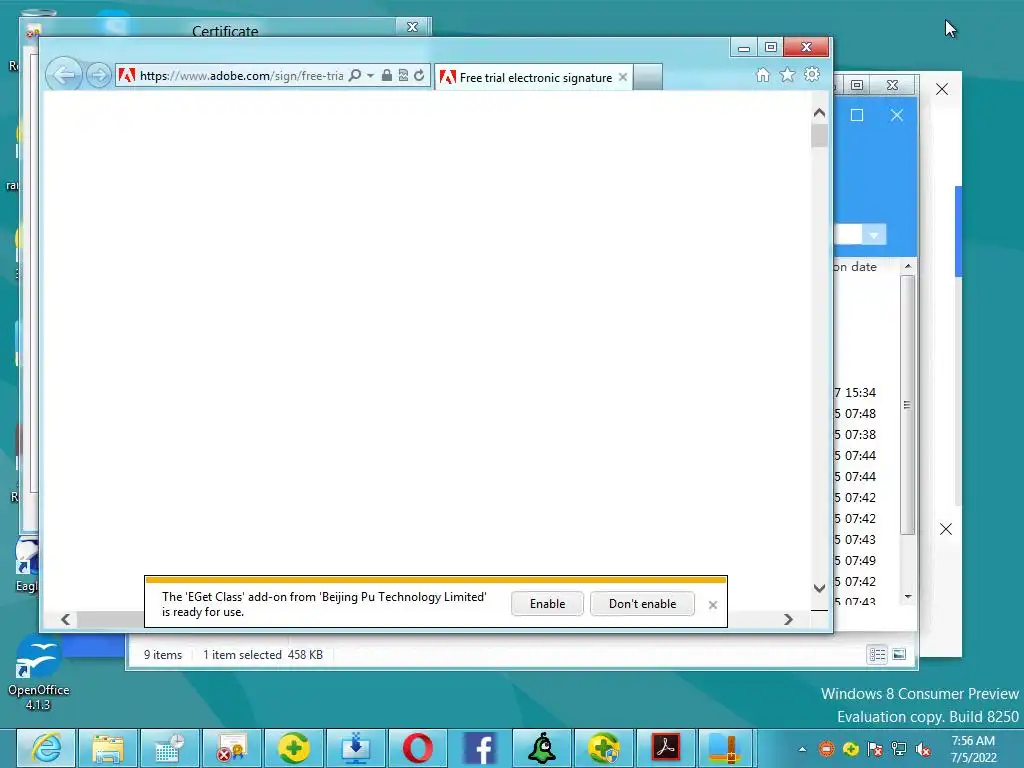Click the background list scrollbar up arrow

coord(908,266)
